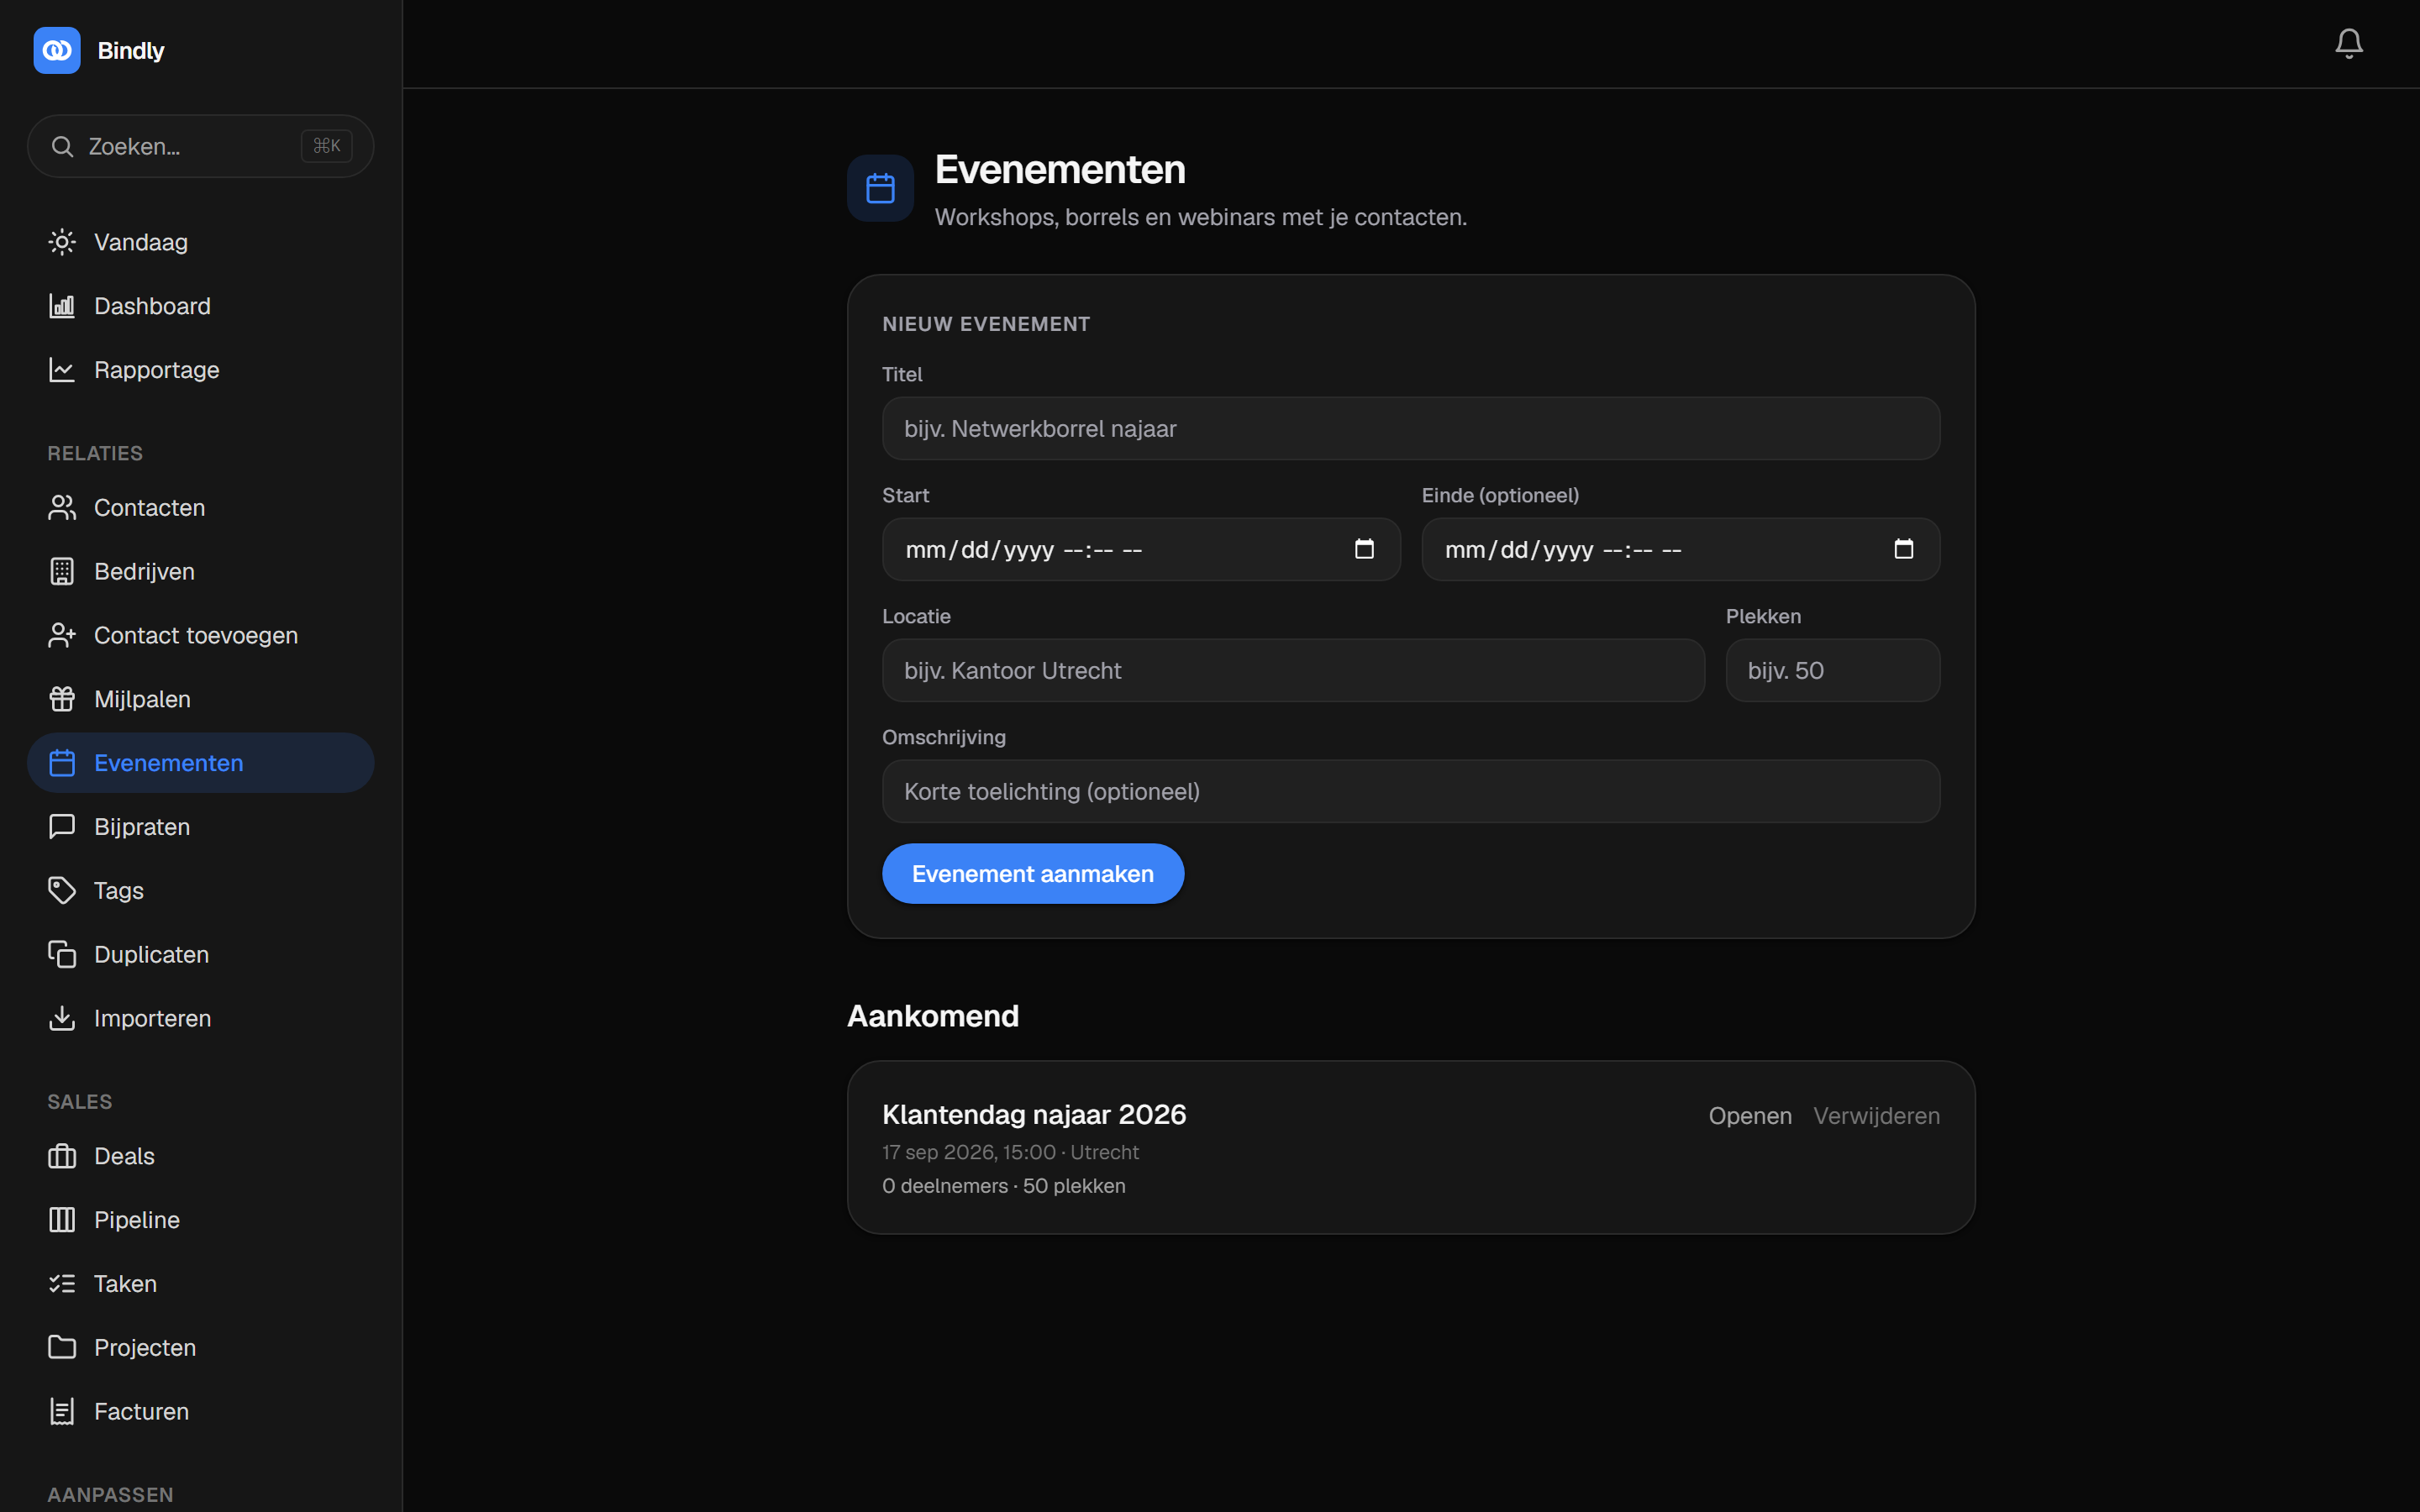Open Vandaag via its sun icon

62,242
